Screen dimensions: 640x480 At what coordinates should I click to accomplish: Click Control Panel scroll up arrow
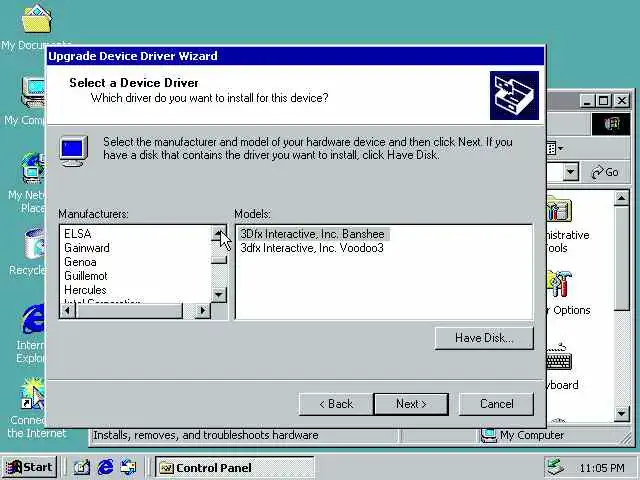point(622,199)
